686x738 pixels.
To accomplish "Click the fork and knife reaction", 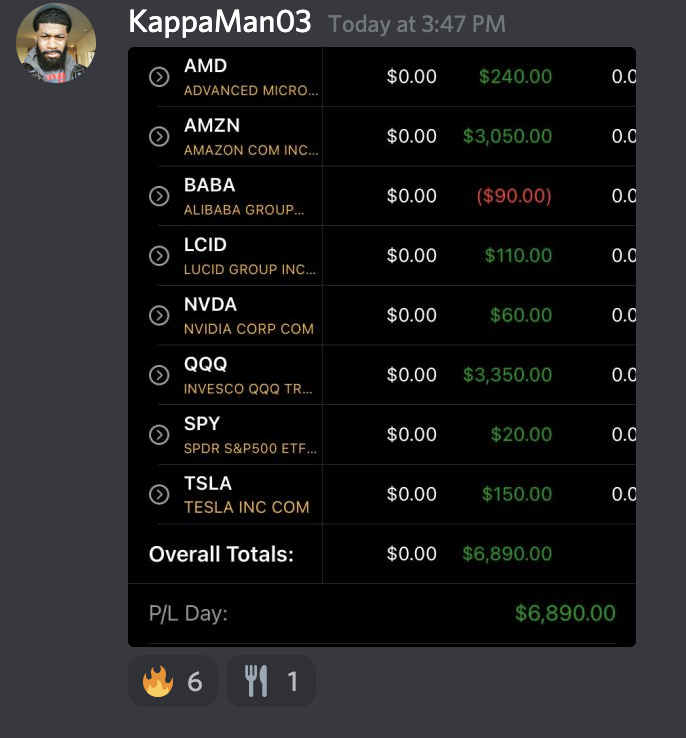I will point(271,682).
